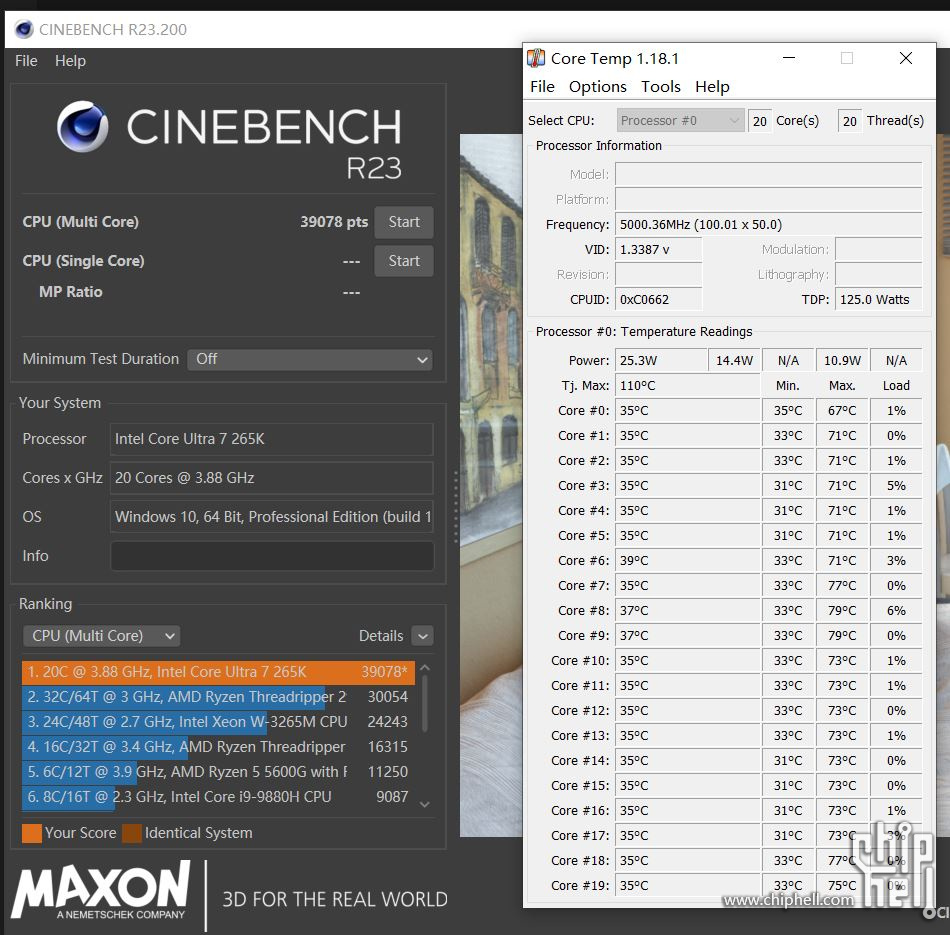Image resolution: width=950 pixels, height=935 pixels.
Task: Click the 39078 pts multi core score
Action: coord(334,222)
